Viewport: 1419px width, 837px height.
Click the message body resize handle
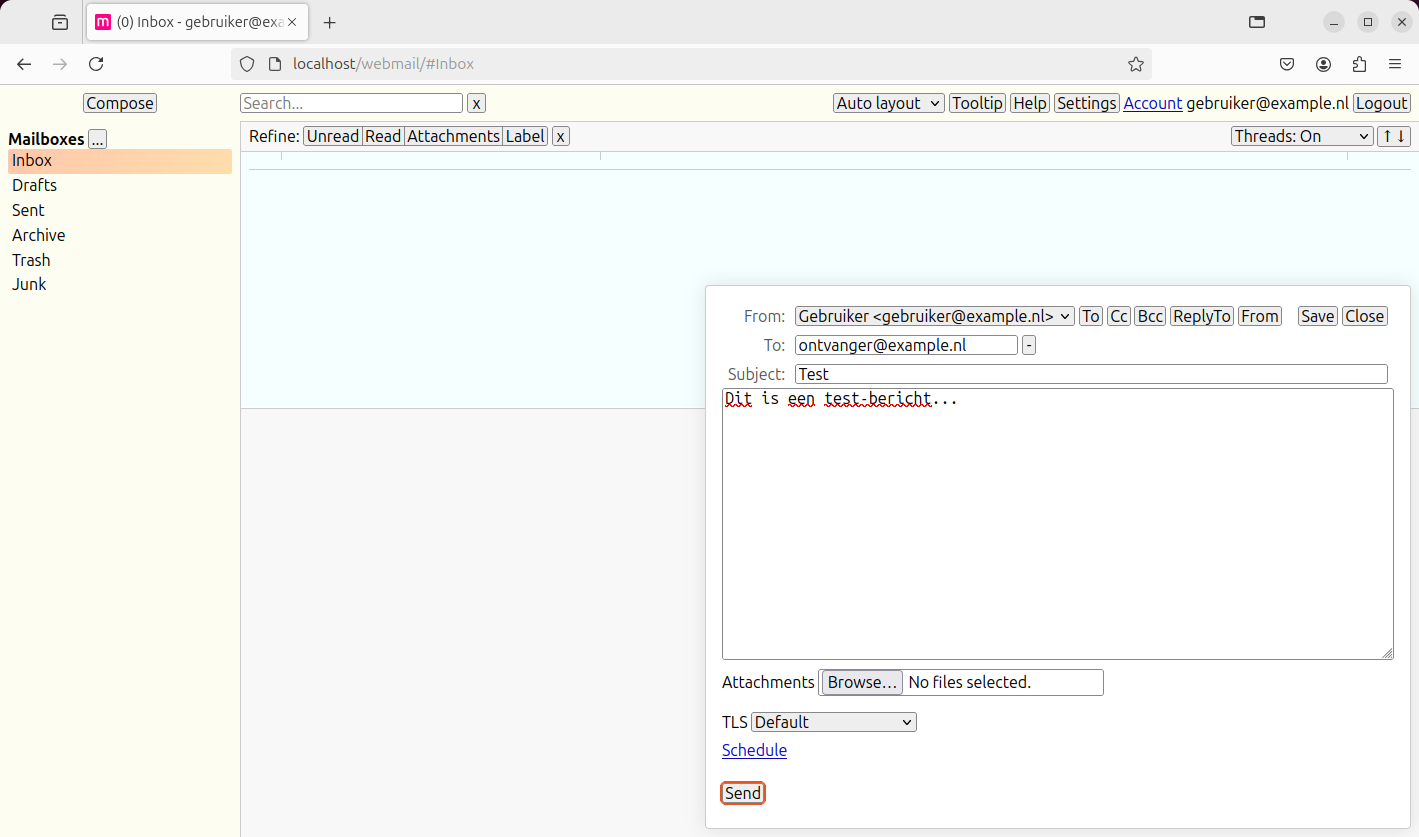[x=1387, y=653]
